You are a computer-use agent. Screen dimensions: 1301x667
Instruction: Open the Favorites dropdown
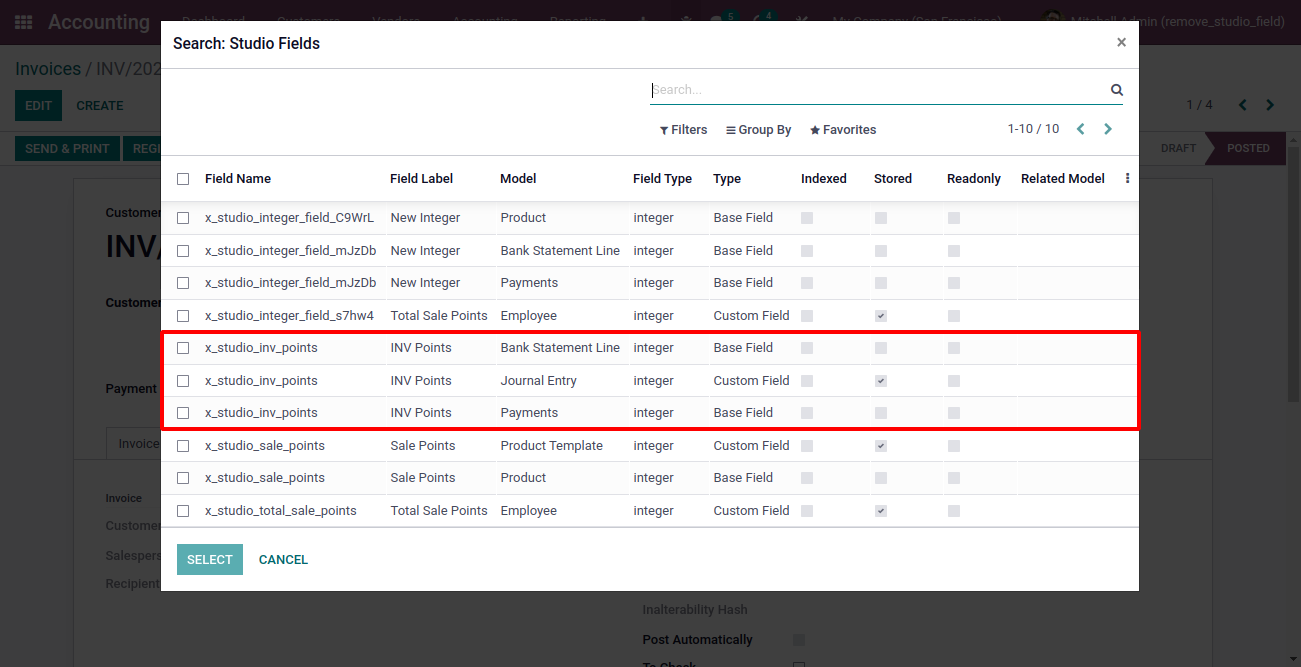pyautogui.click(x=843, y=130)
